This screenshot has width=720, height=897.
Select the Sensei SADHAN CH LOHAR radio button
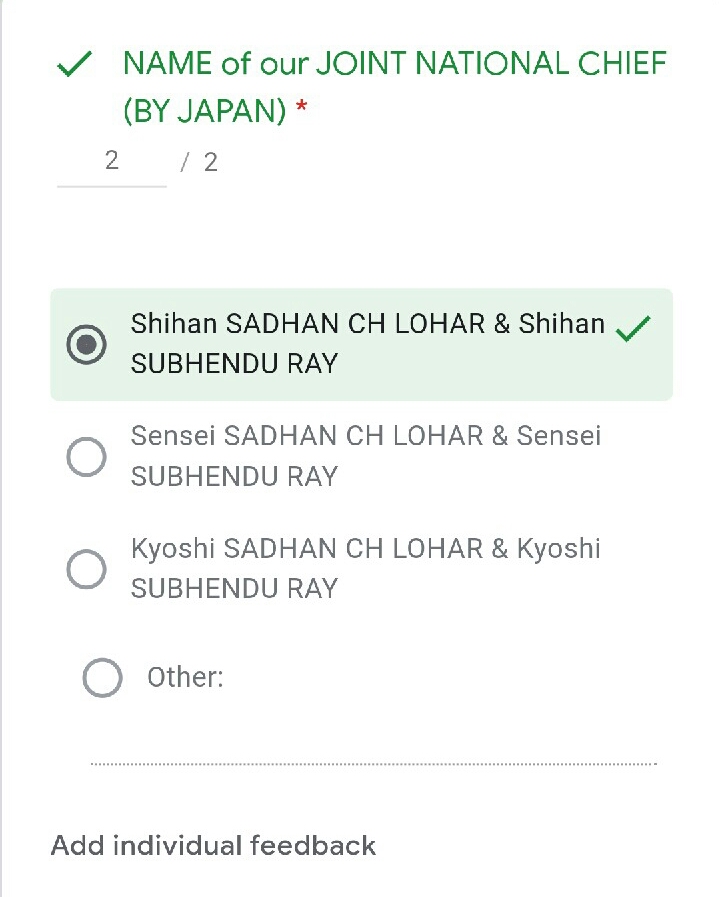(87, 457)
